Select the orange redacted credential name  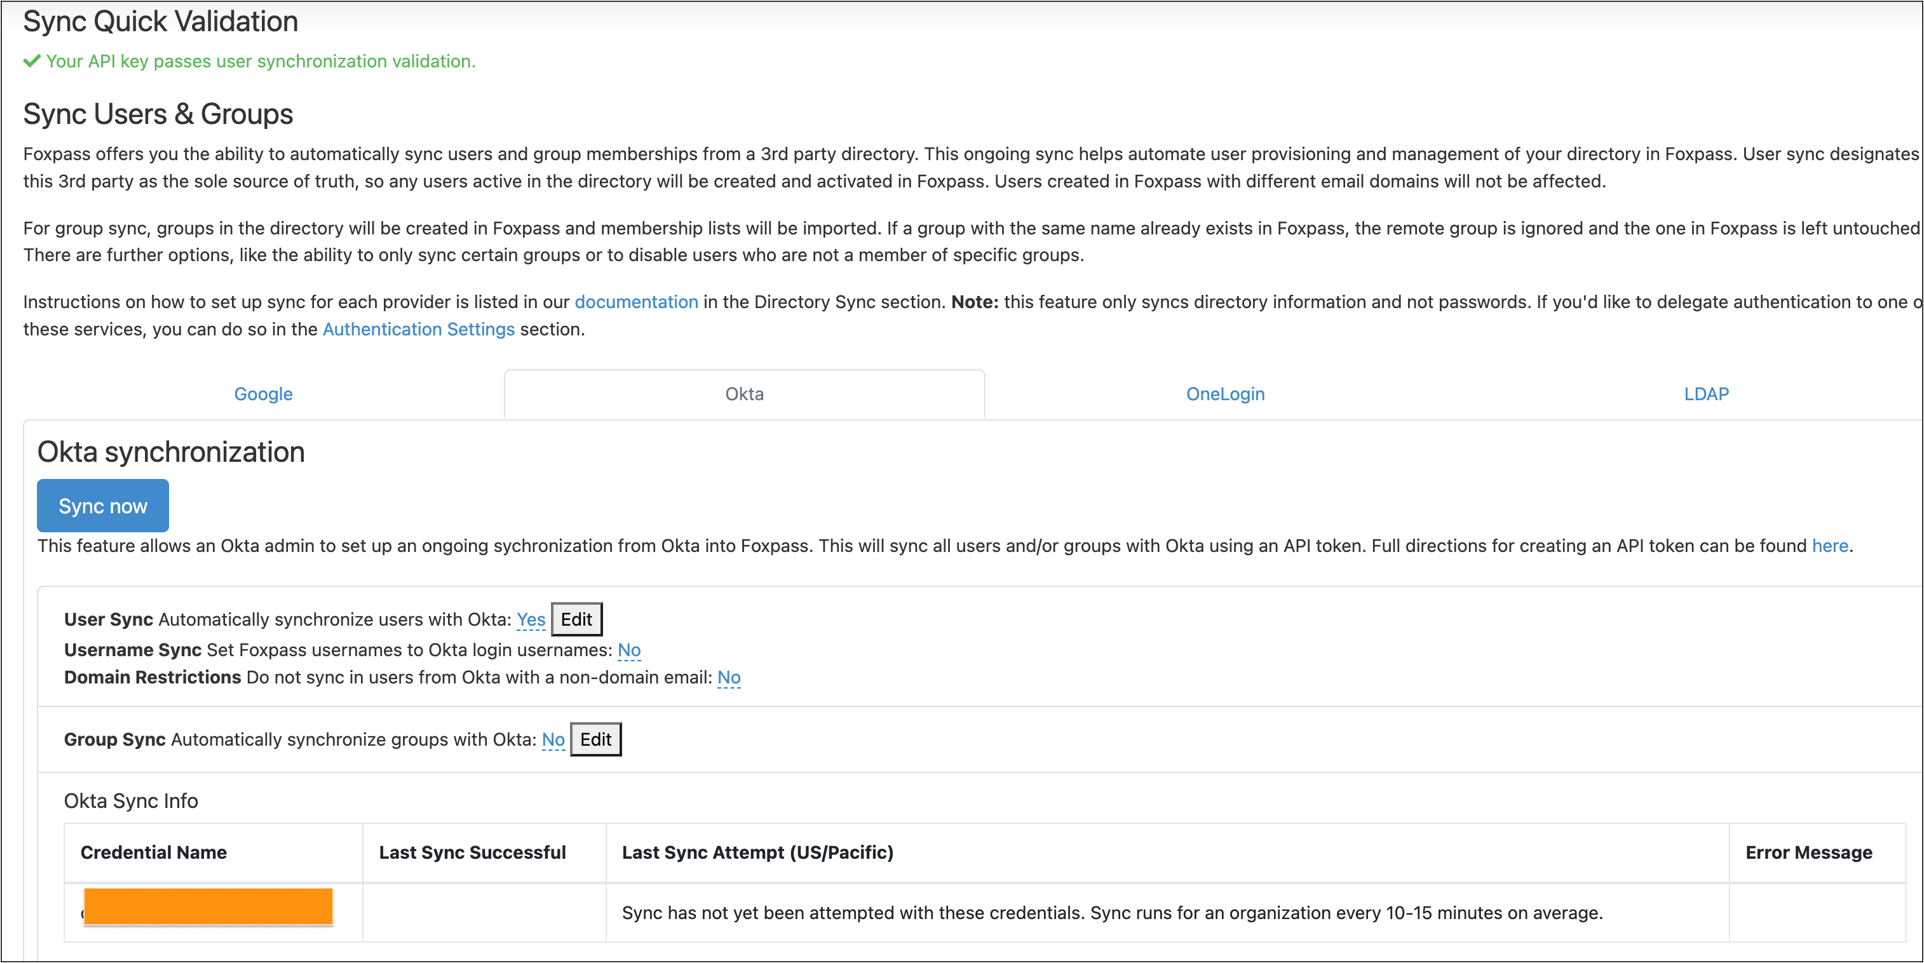pyautogui.click(x=208, y=907)
